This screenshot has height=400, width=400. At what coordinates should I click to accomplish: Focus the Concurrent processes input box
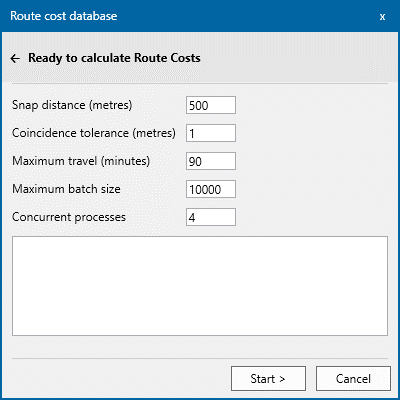(211, 217)
